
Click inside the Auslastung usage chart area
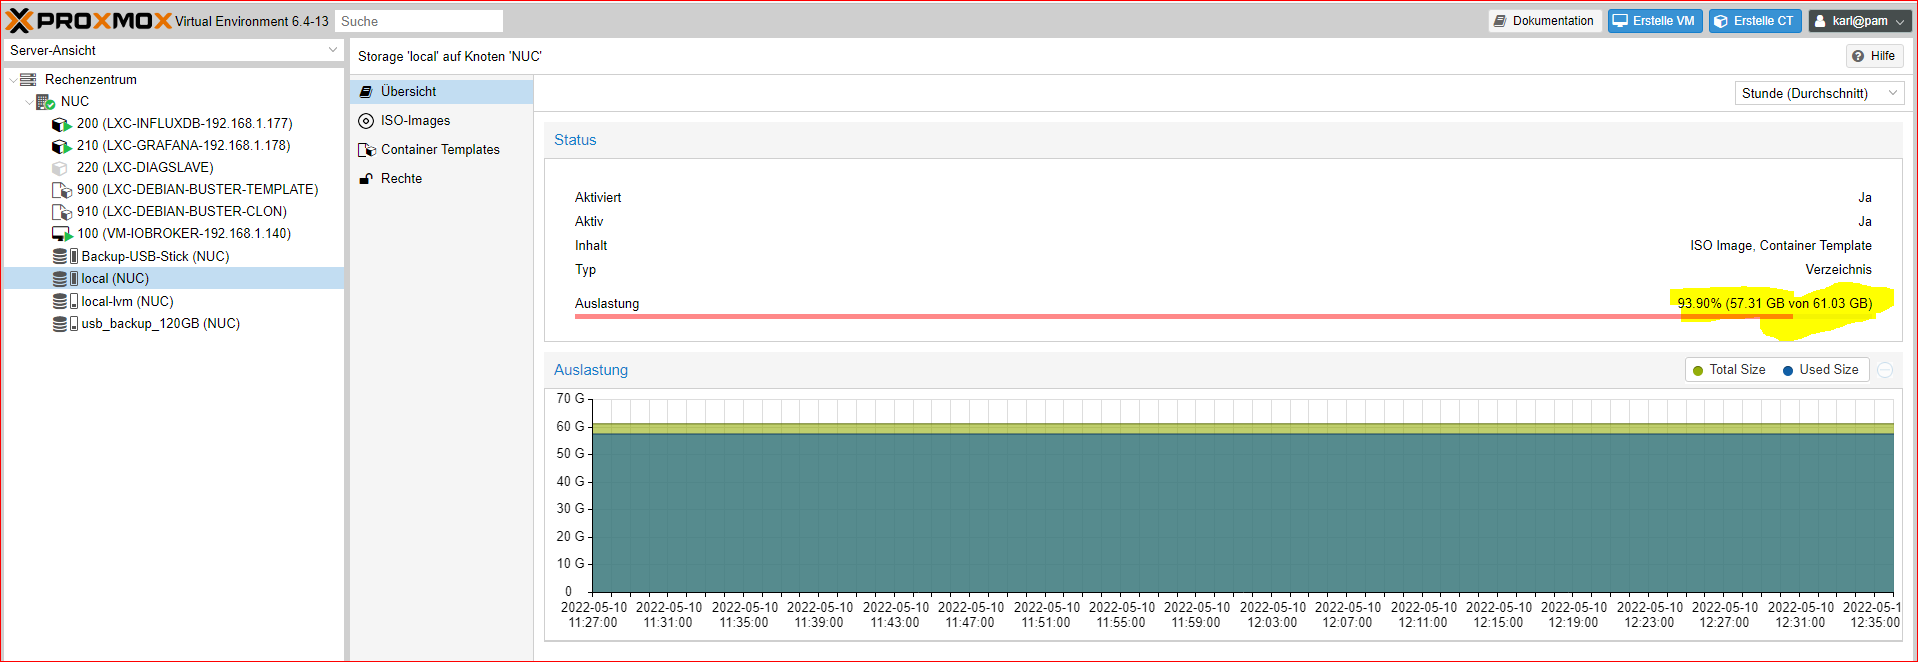pos(1243,496)
